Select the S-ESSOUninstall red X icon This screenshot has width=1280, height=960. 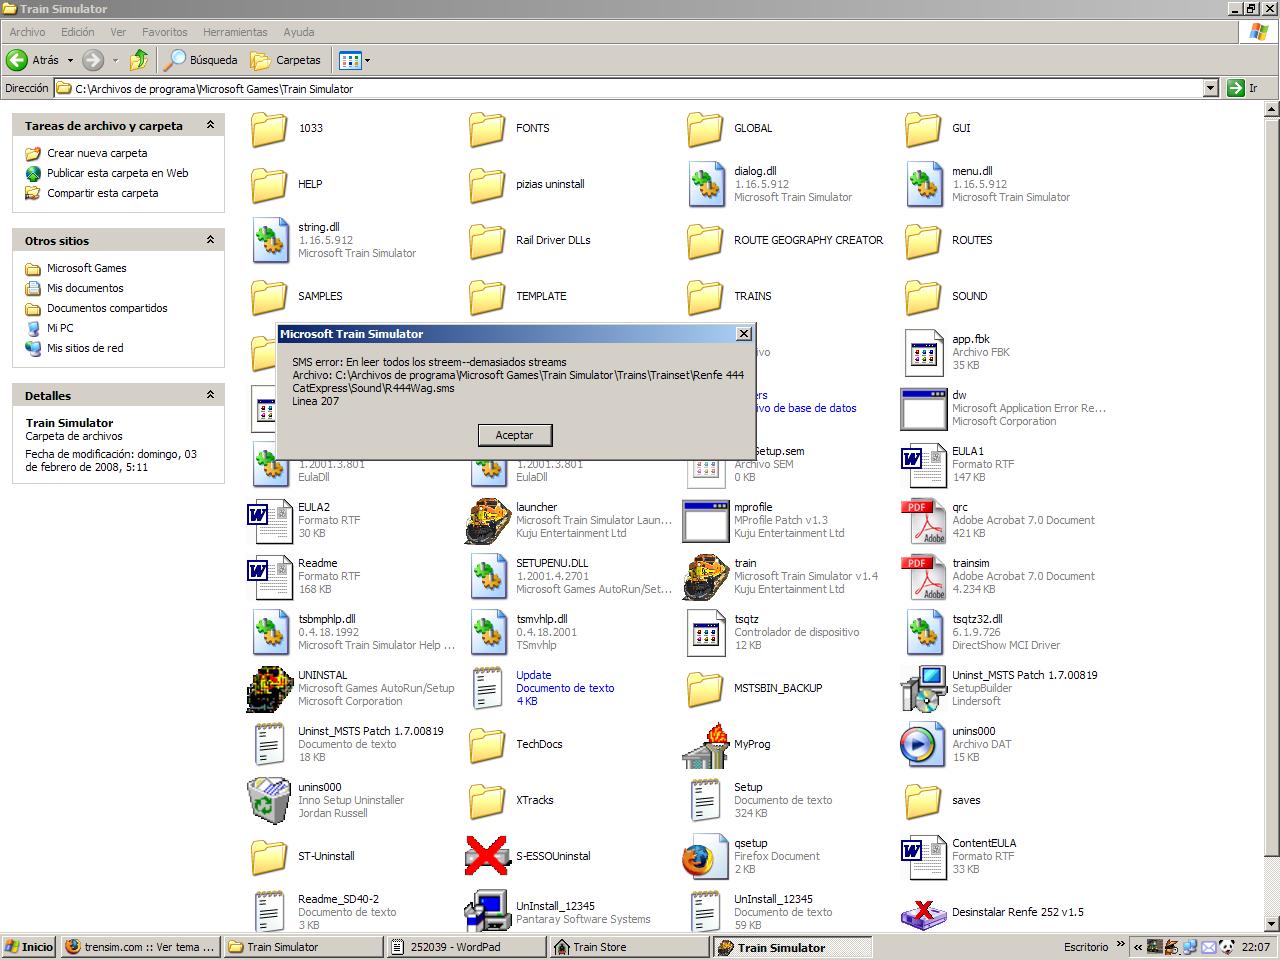click(487, 856)
